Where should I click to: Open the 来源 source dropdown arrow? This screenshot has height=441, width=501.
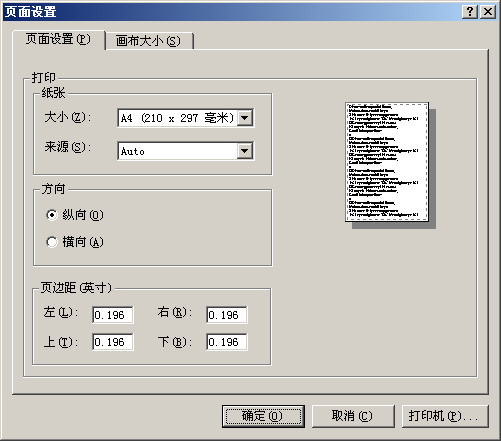pos(245,151)
